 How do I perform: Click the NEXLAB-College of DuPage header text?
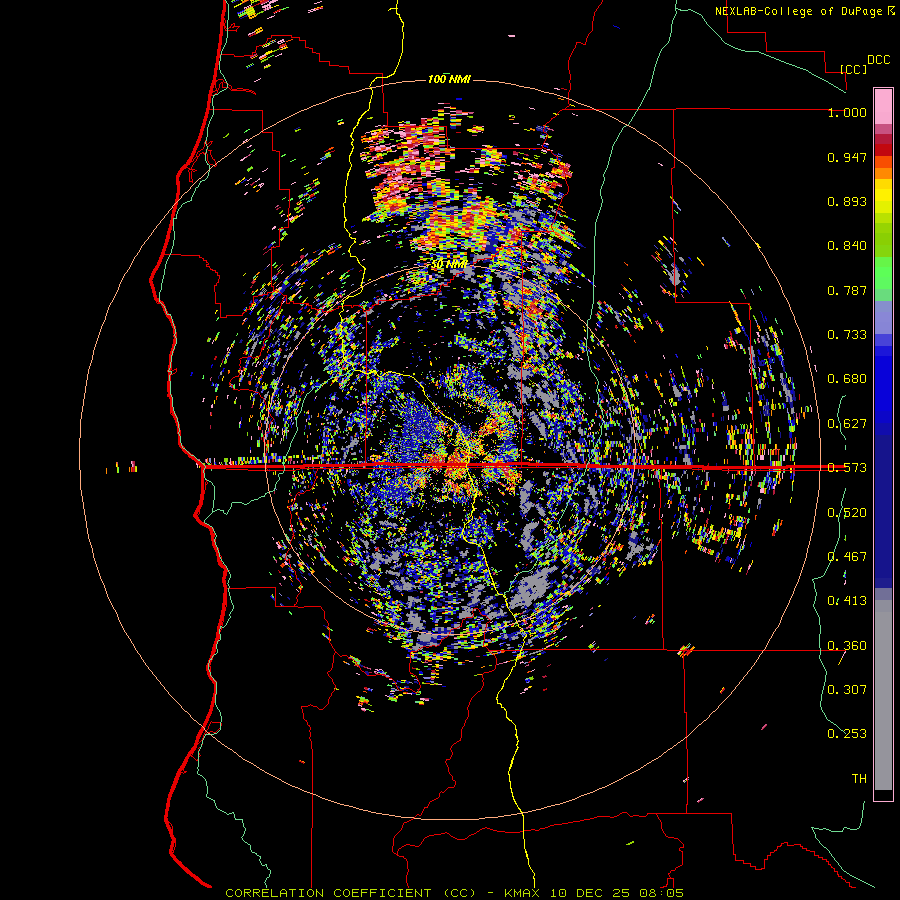pyautogui.click(x=798, y=11)
